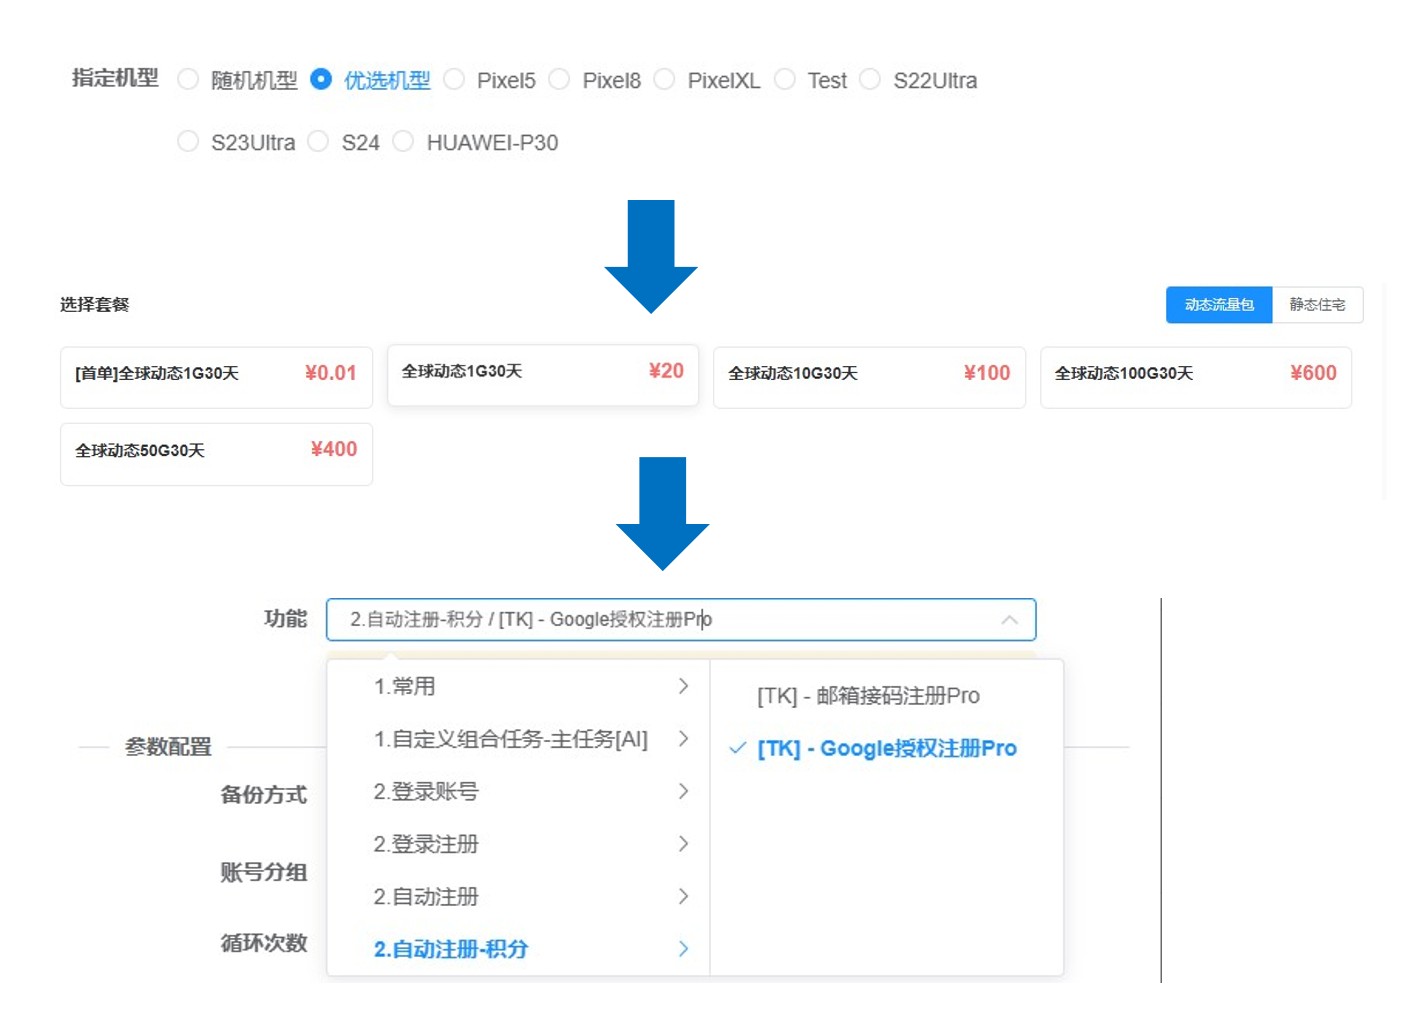Expand the 2.登录账号 category
This screenshot has width=1412, height=1014.
(x=683, y=792)
